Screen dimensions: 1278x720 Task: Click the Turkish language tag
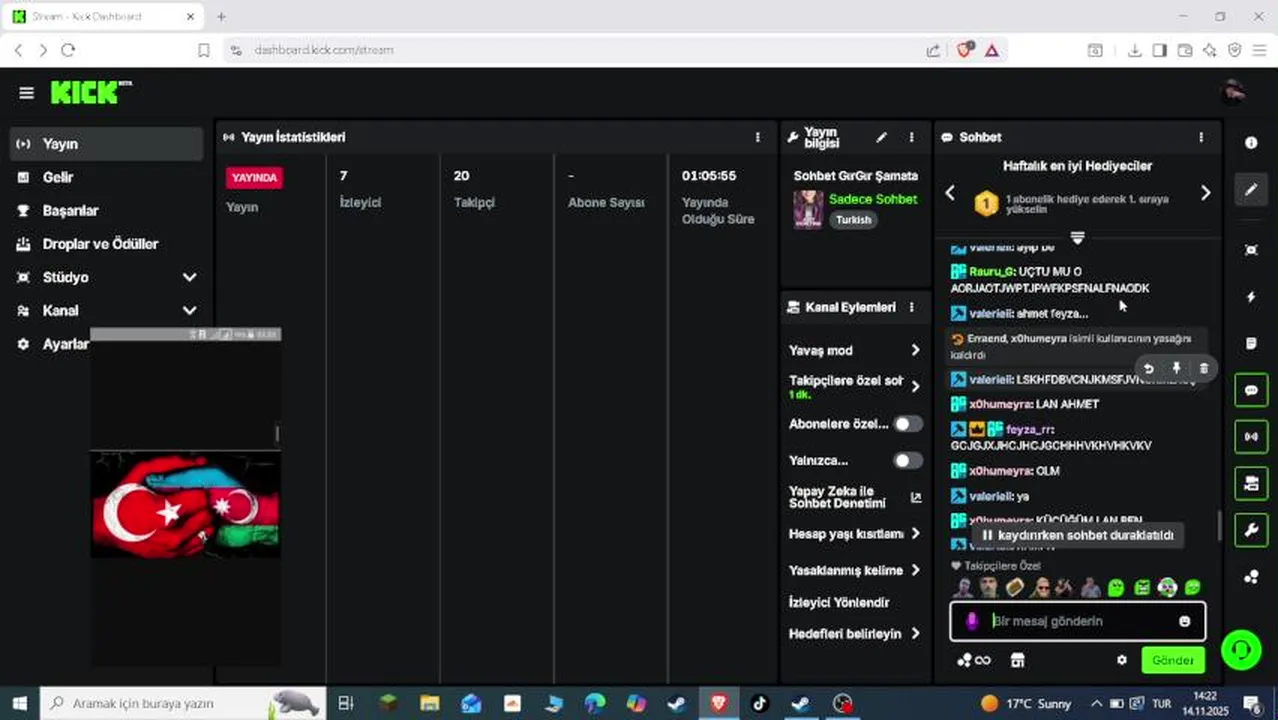(x=853, y=220)
